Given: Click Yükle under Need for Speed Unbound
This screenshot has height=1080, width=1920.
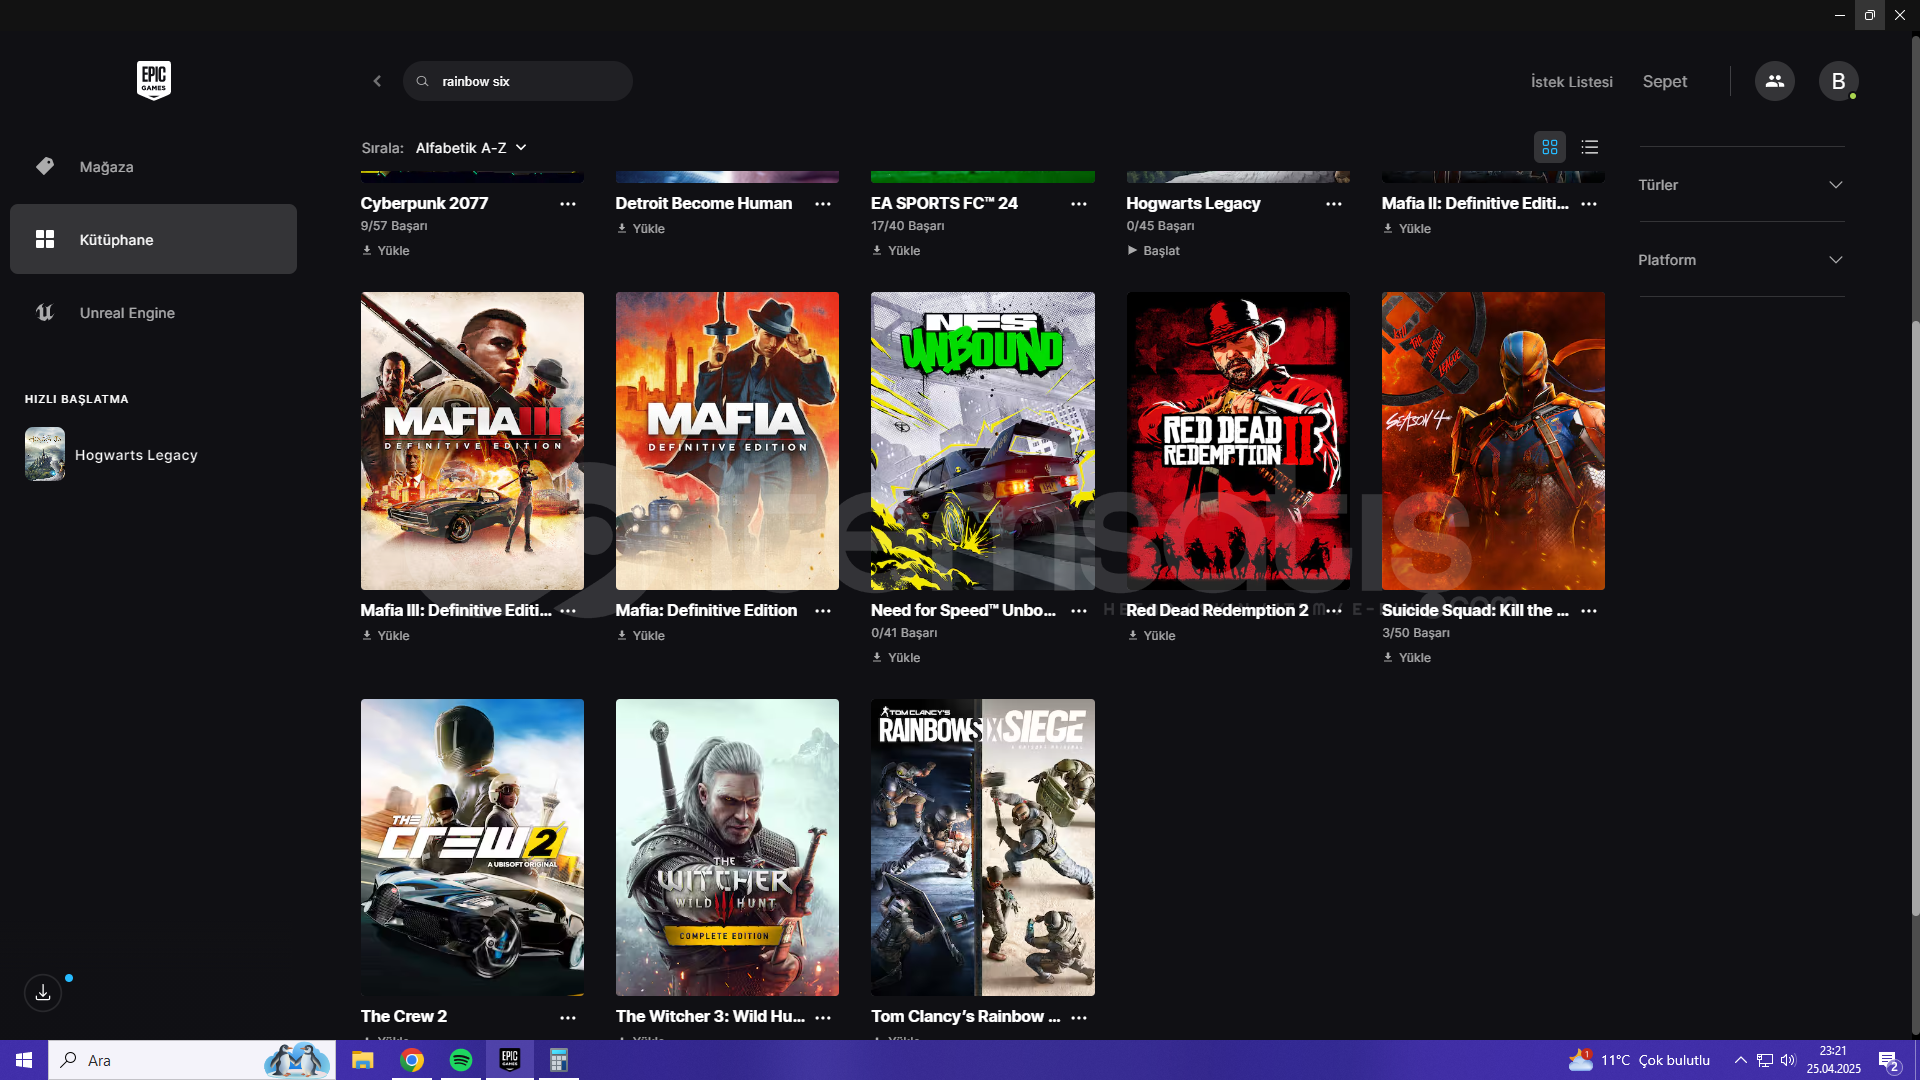Looking at the screenshot, I should (x=896, y=658).
